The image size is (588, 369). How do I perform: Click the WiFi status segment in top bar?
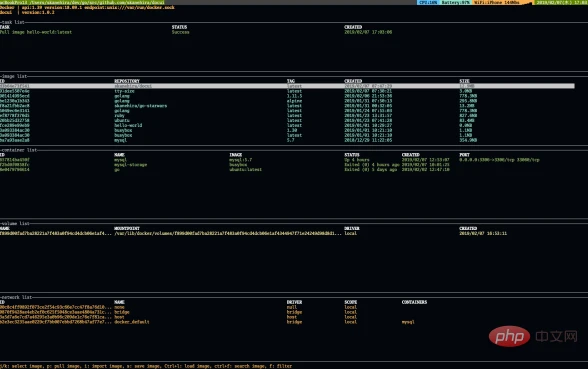pos(502,2)
